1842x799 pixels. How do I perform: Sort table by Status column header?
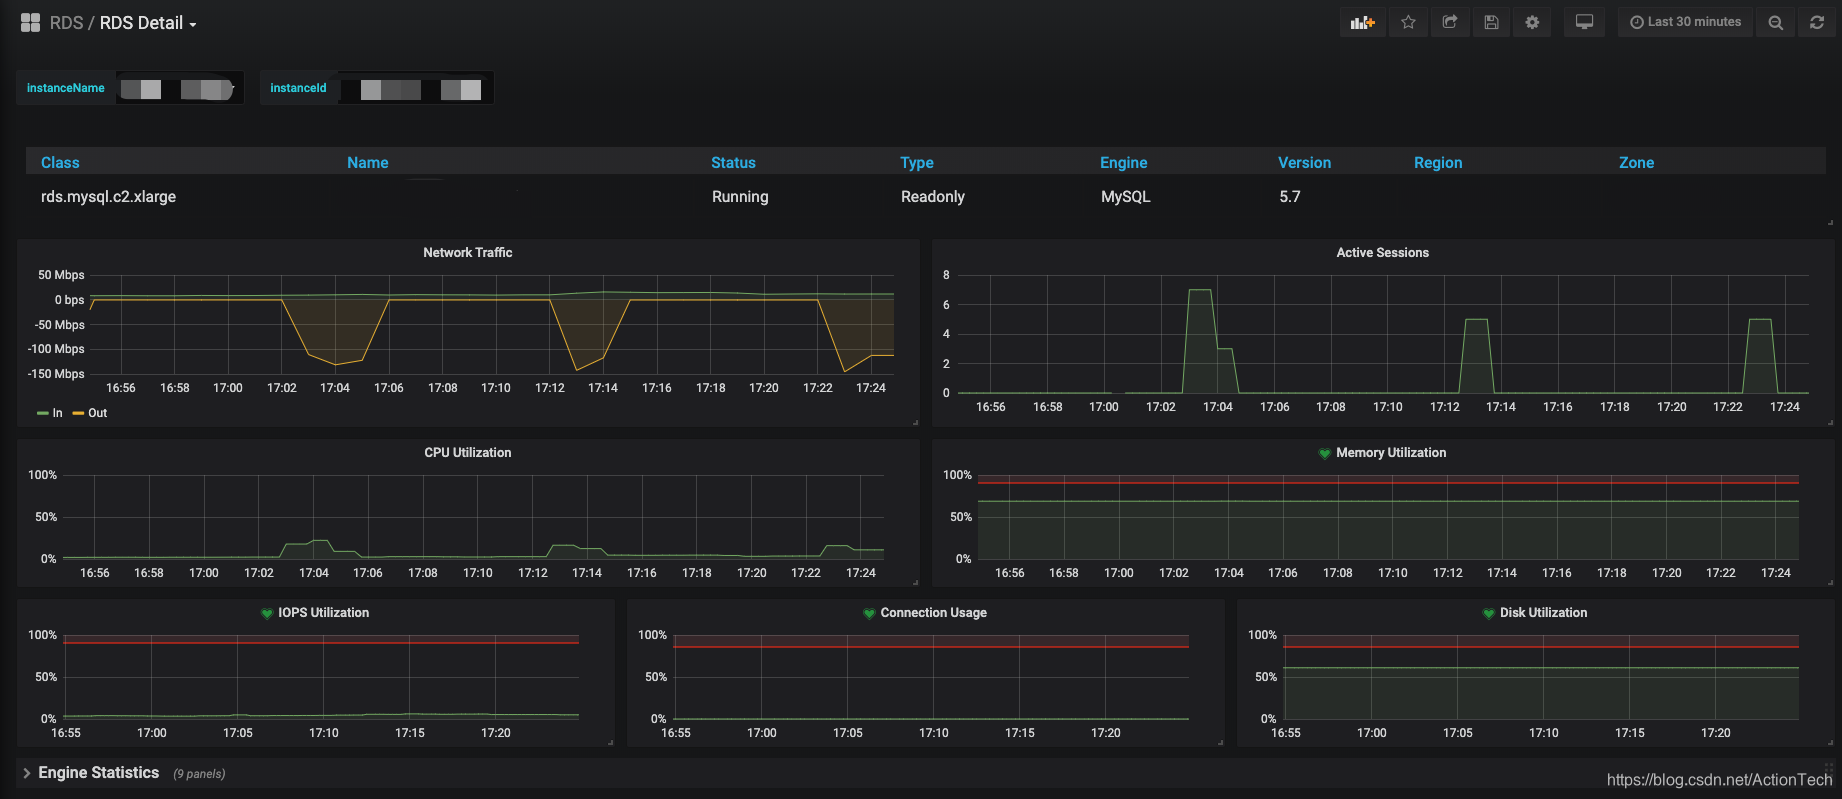coord(733,162)
